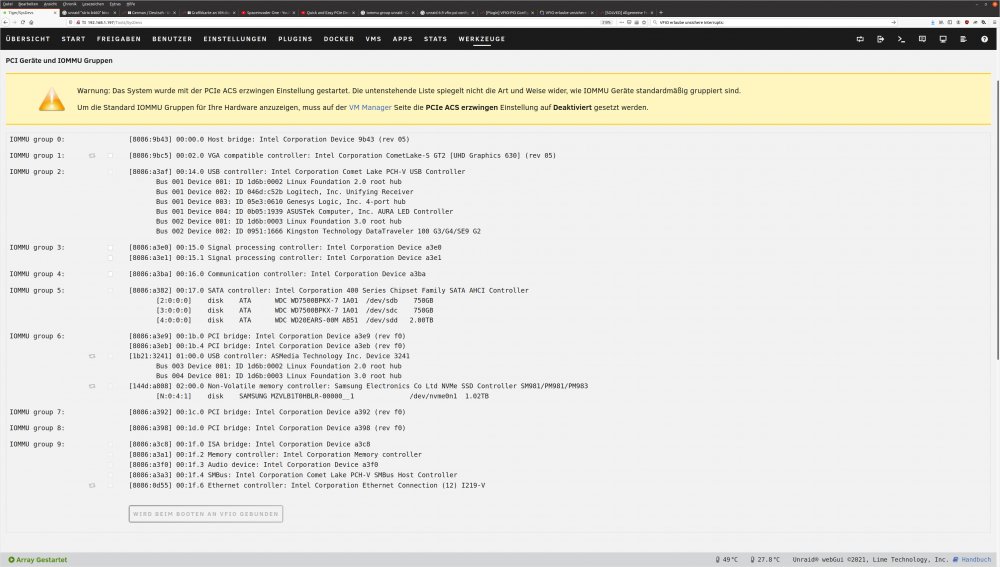Tick the ASMedia USB controller 3241 checkbox
Screen dimensions: 1000x567
click(x=110, y=356)
